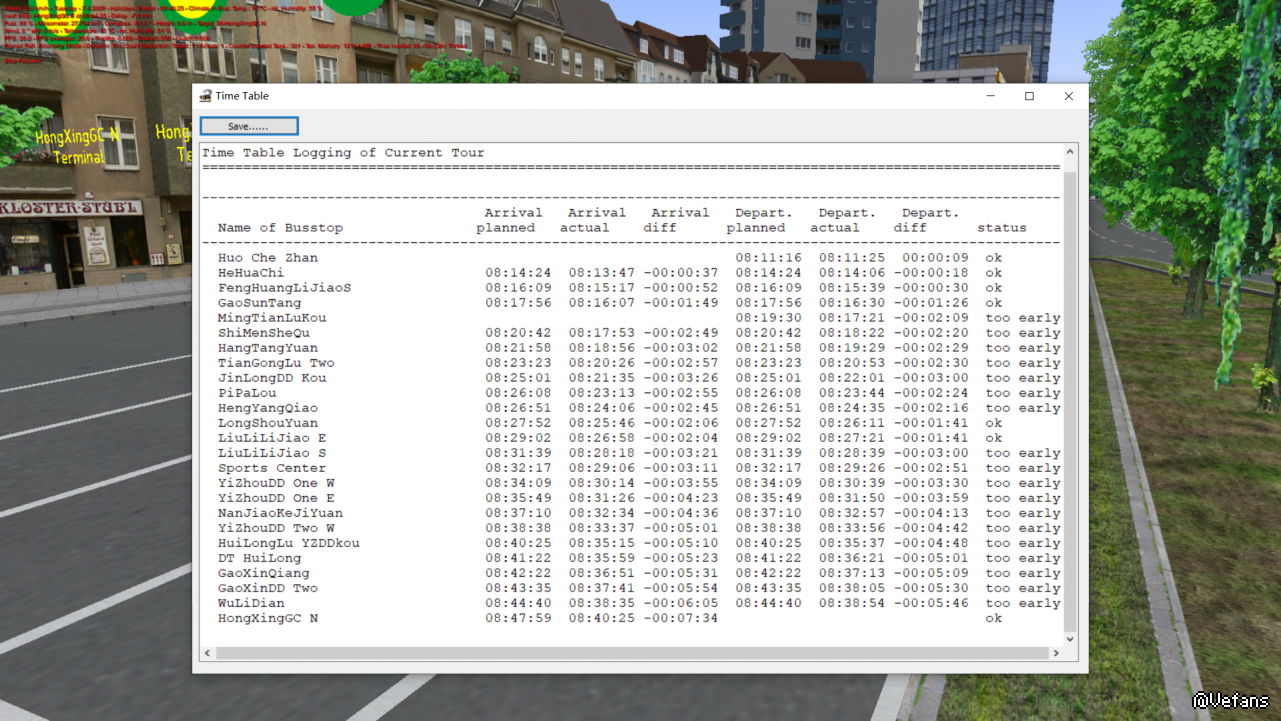Click actual arrival '08:35:59' in DT HuiLong row
The width and height of the screenshot is (1281, 721).
(x=602, y=558)
